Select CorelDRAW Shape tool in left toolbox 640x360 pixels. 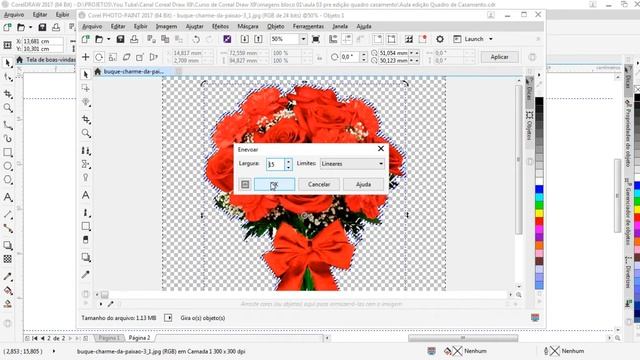coord(7,77)
